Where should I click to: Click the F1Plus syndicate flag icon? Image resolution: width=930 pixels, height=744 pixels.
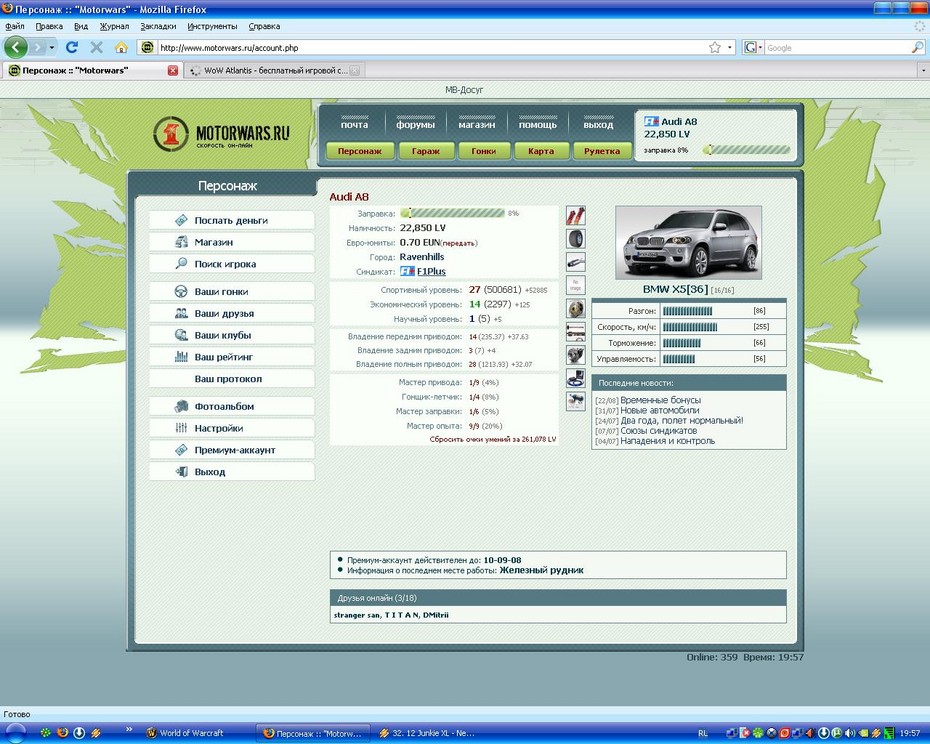[407, 271]
